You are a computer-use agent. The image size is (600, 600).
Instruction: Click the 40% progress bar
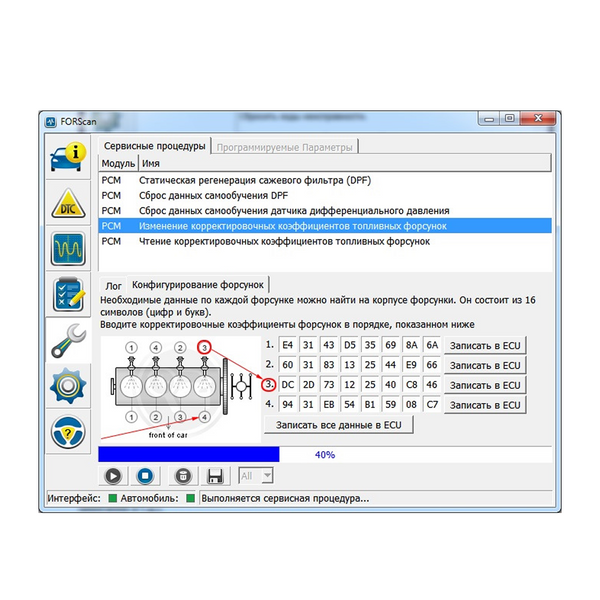click(x=325, y=455)
